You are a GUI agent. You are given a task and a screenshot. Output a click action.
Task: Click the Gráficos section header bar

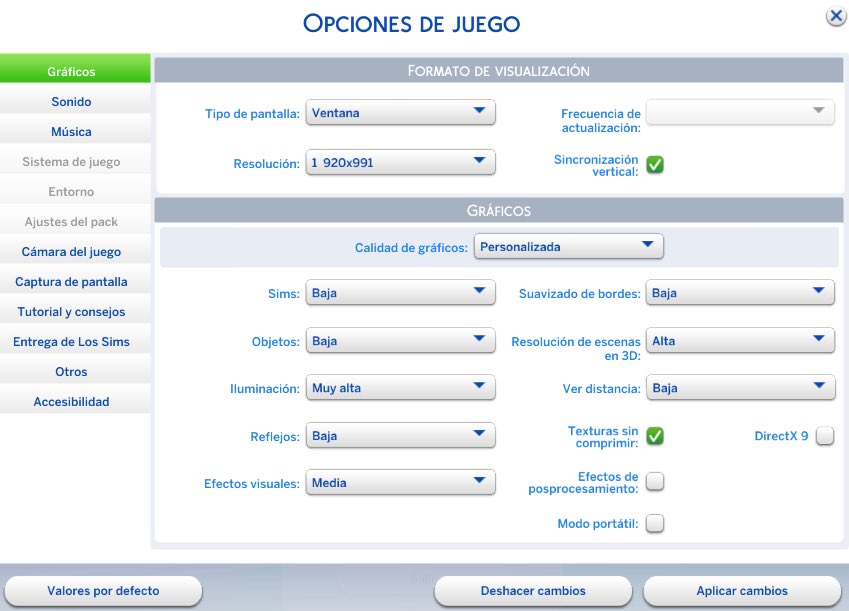point(499,210)
